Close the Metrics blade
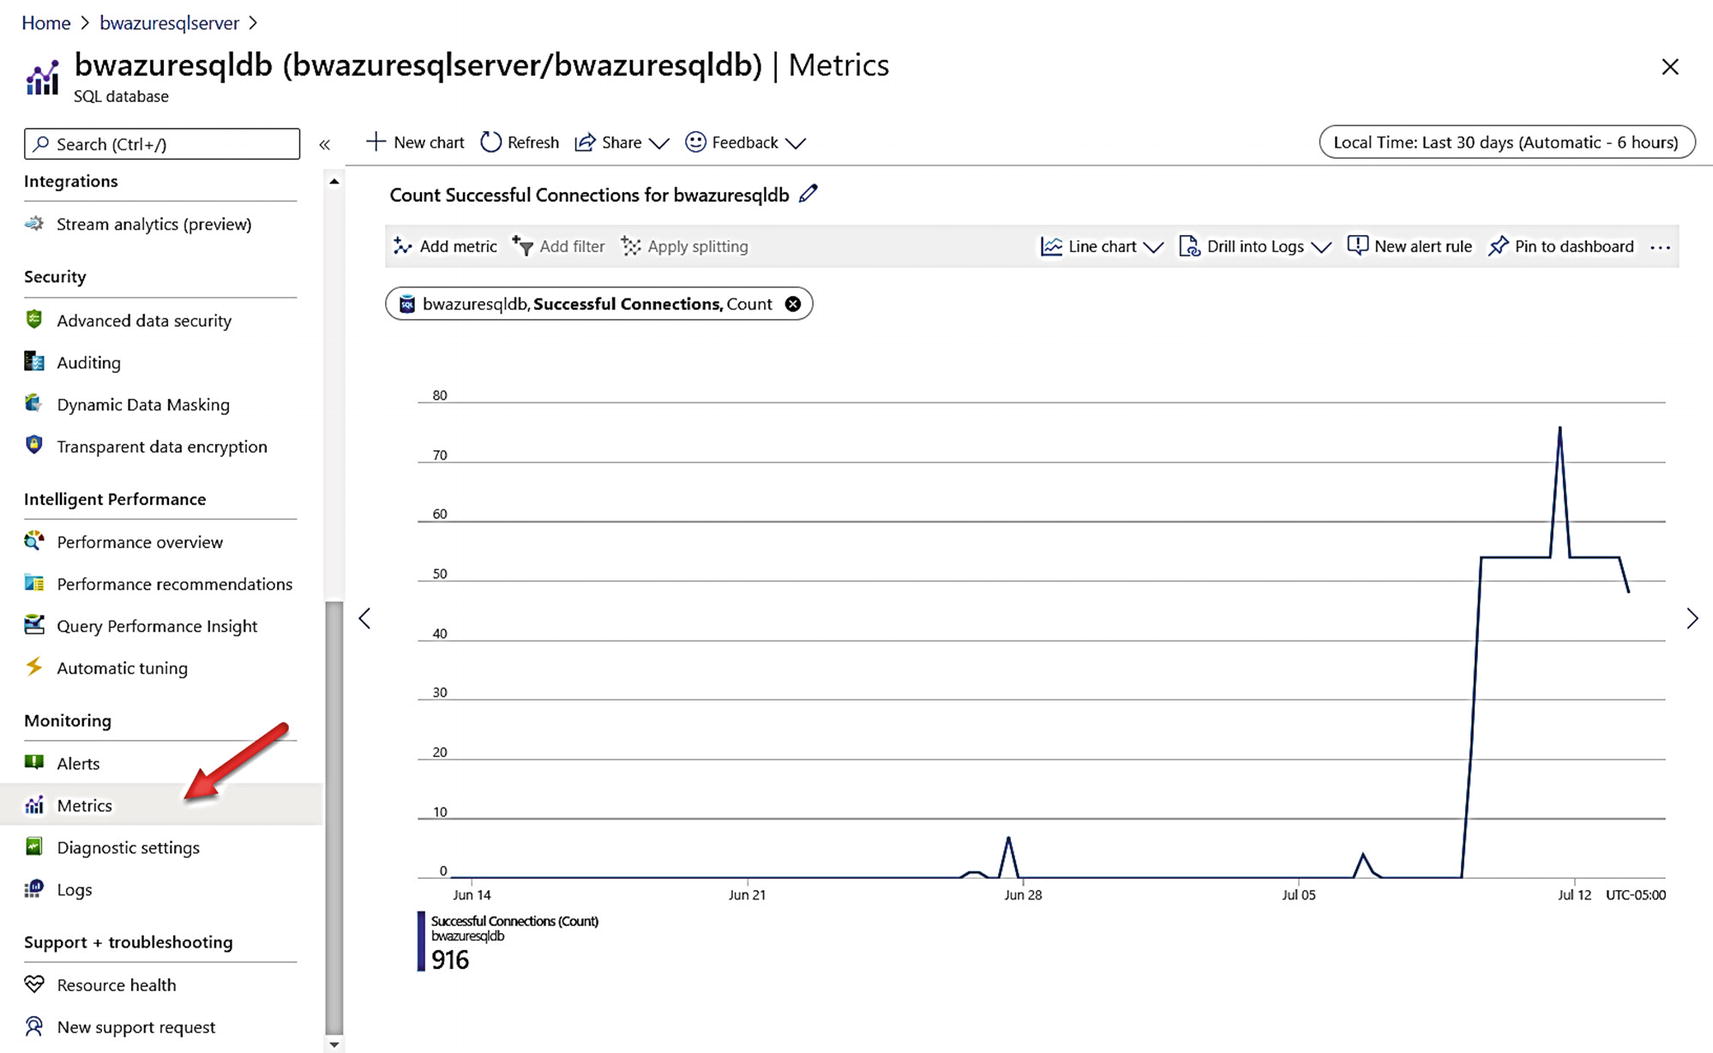This screenshot has height=1053, width=1713. coord(1670,67)
